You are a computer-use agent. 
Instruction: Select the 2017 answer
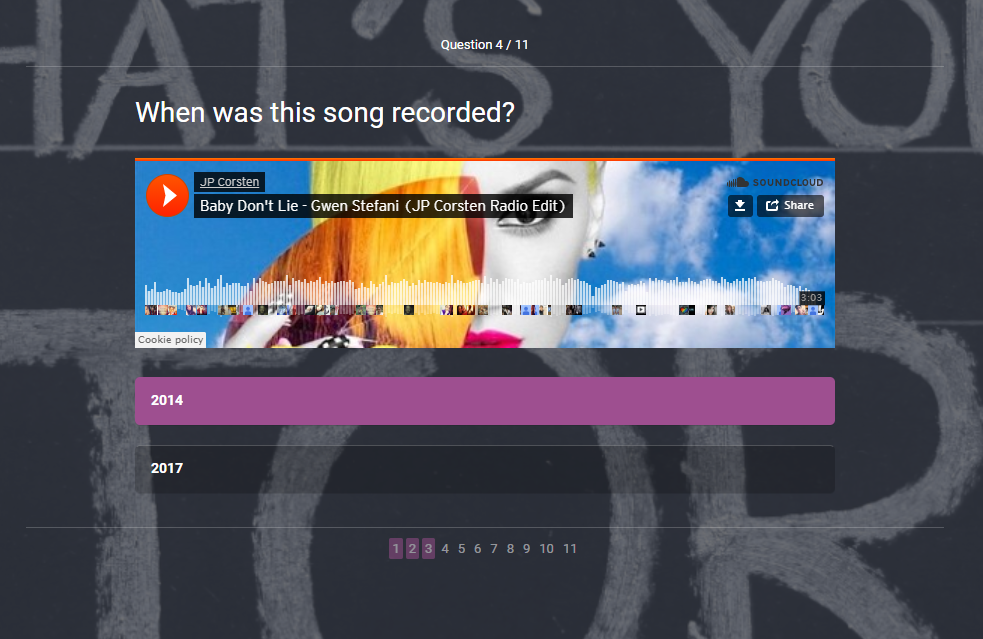[485, 469]
